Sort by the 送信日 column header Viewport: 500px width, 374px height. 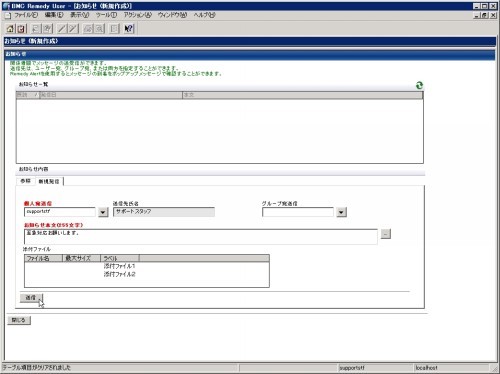pyautogui.click(x=111, y=95)
